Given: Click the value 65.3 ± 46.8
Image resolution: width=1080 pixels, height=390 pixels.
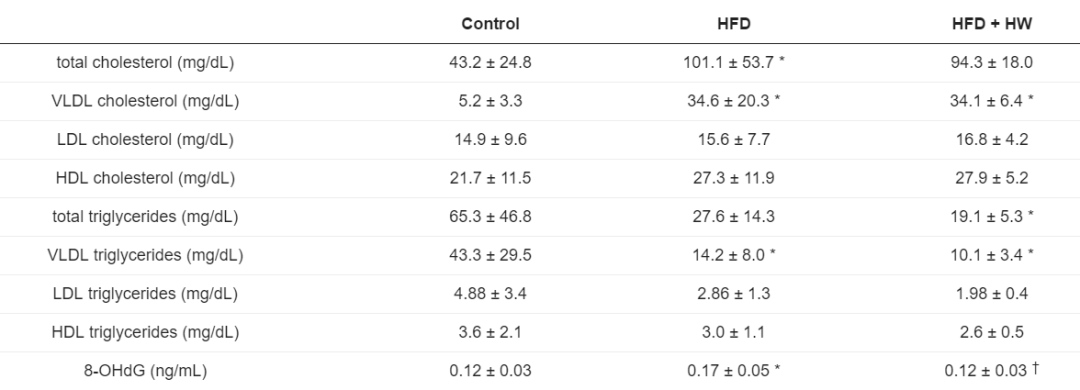Looking at the screenshot, I should coord(490,217).
